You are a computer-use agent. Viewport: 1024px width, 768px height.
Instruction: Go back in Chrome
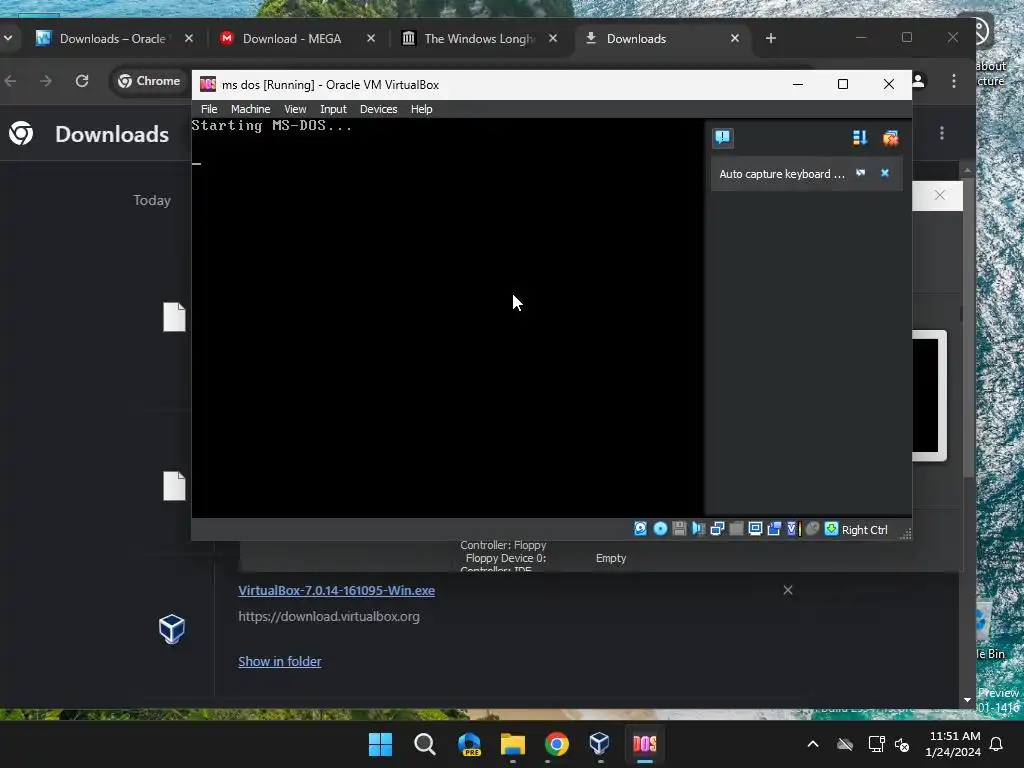click(11, 81)
